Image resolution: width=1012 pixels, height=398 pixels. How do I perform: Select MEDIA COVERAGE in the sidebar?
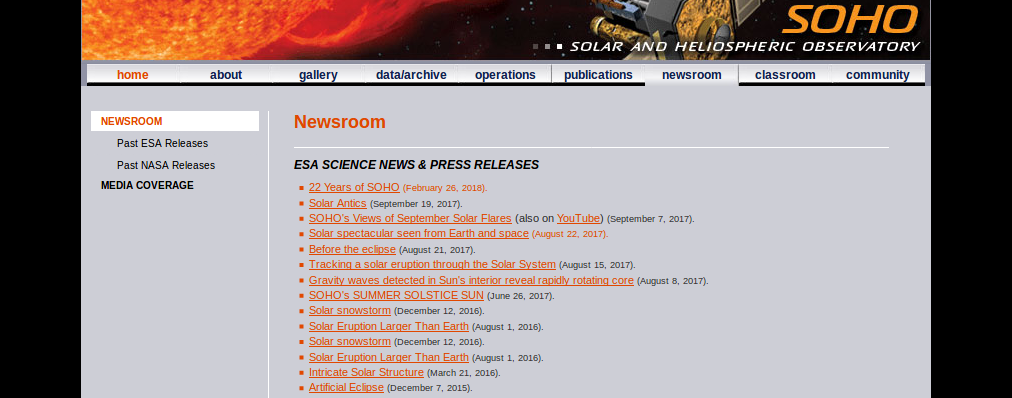click(x=147, y=185)
